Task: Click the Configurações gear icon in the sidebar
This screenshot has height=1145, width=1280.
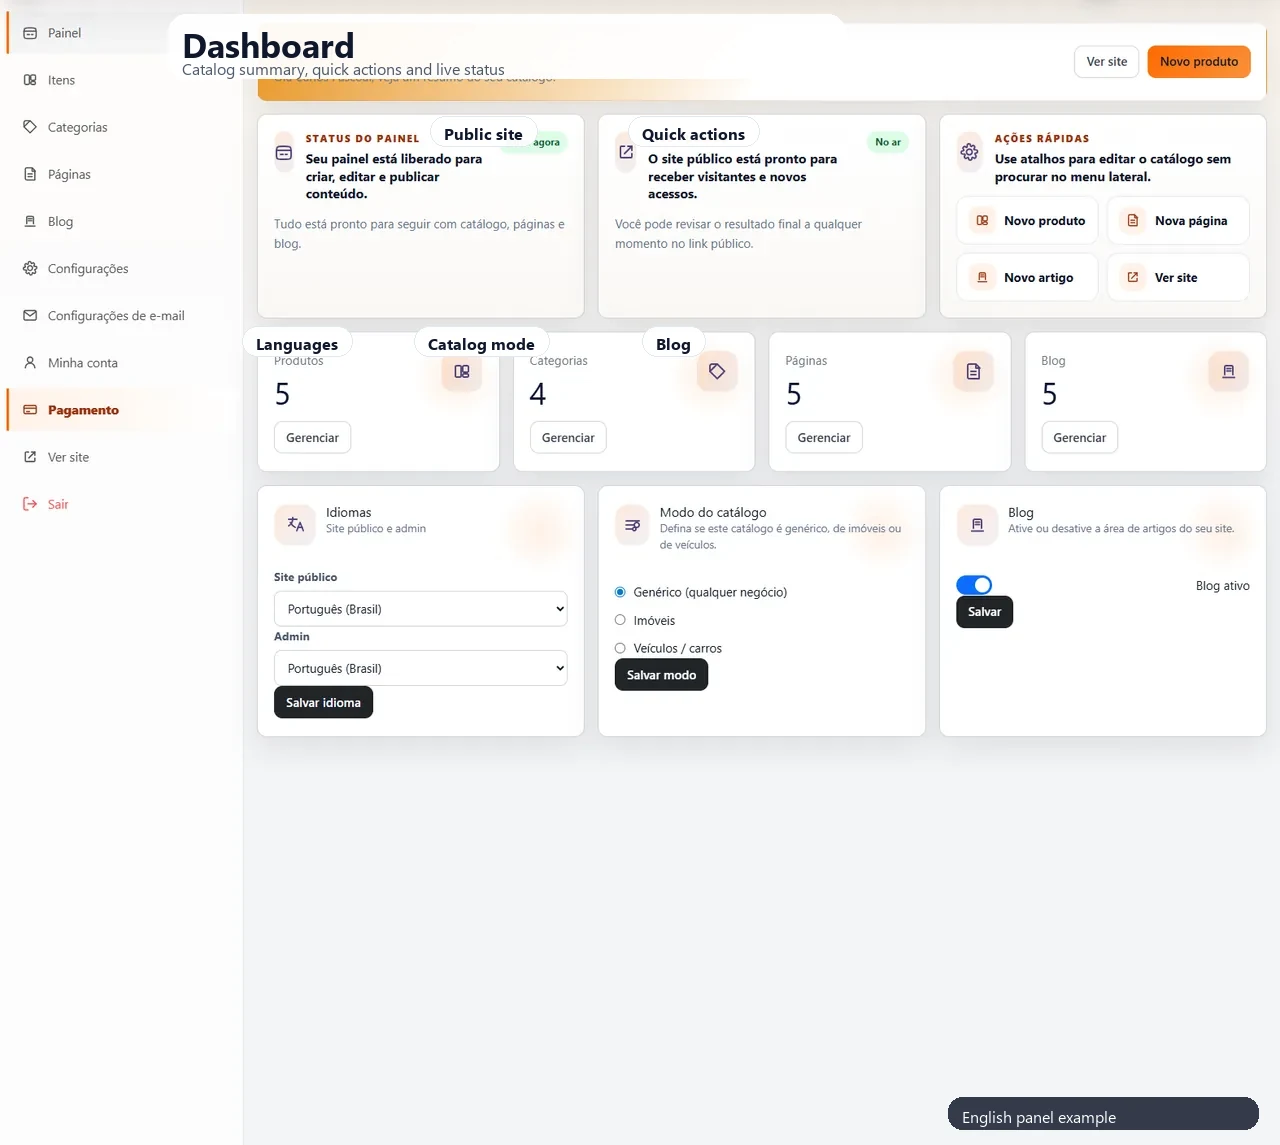Action: 30,268
